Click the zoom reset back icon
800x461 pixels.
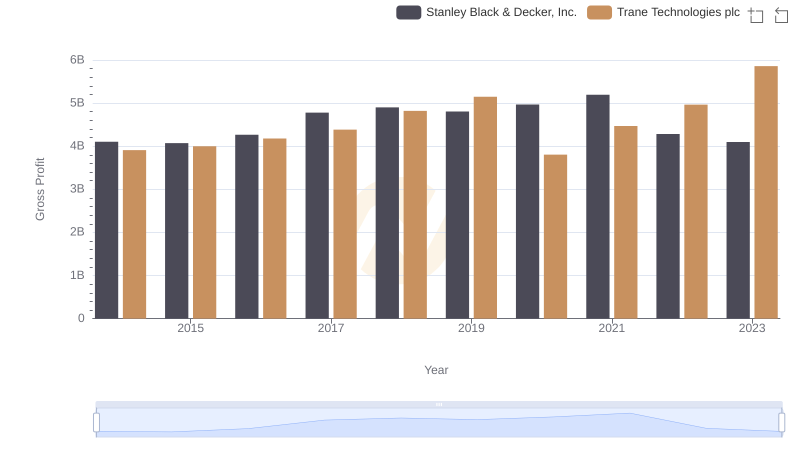[781, 15]
